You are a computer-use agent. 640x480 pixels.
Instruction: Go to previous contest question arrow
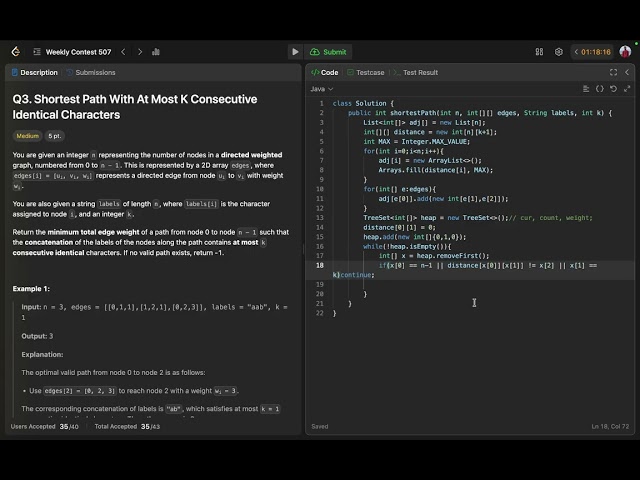123,52
